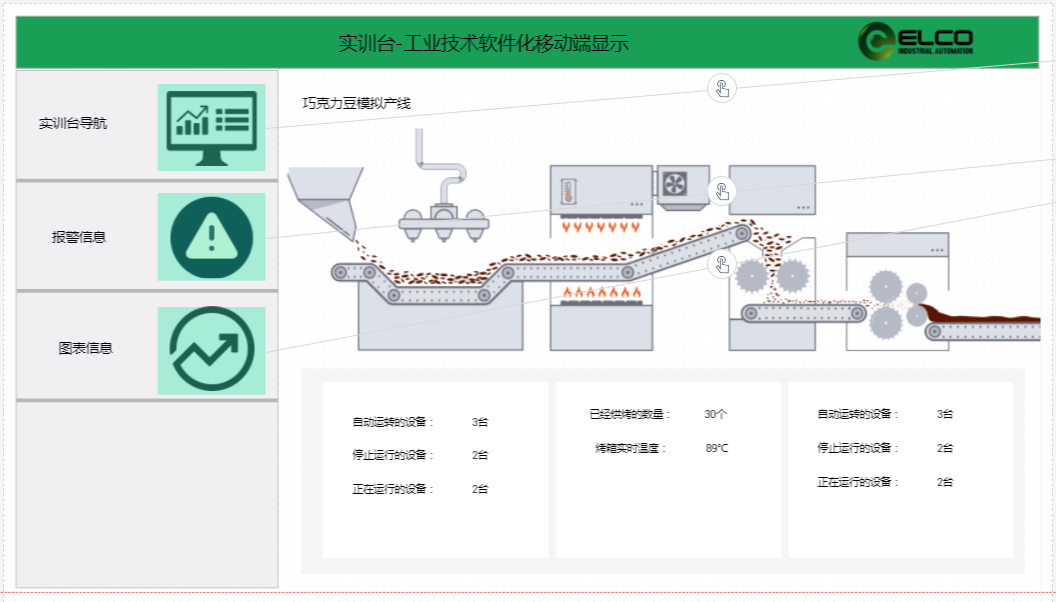This screenshot has width=1056, height=602.
Task: Select the 烤箱实时温度 89℃ reading
Action: coord(717,448)
